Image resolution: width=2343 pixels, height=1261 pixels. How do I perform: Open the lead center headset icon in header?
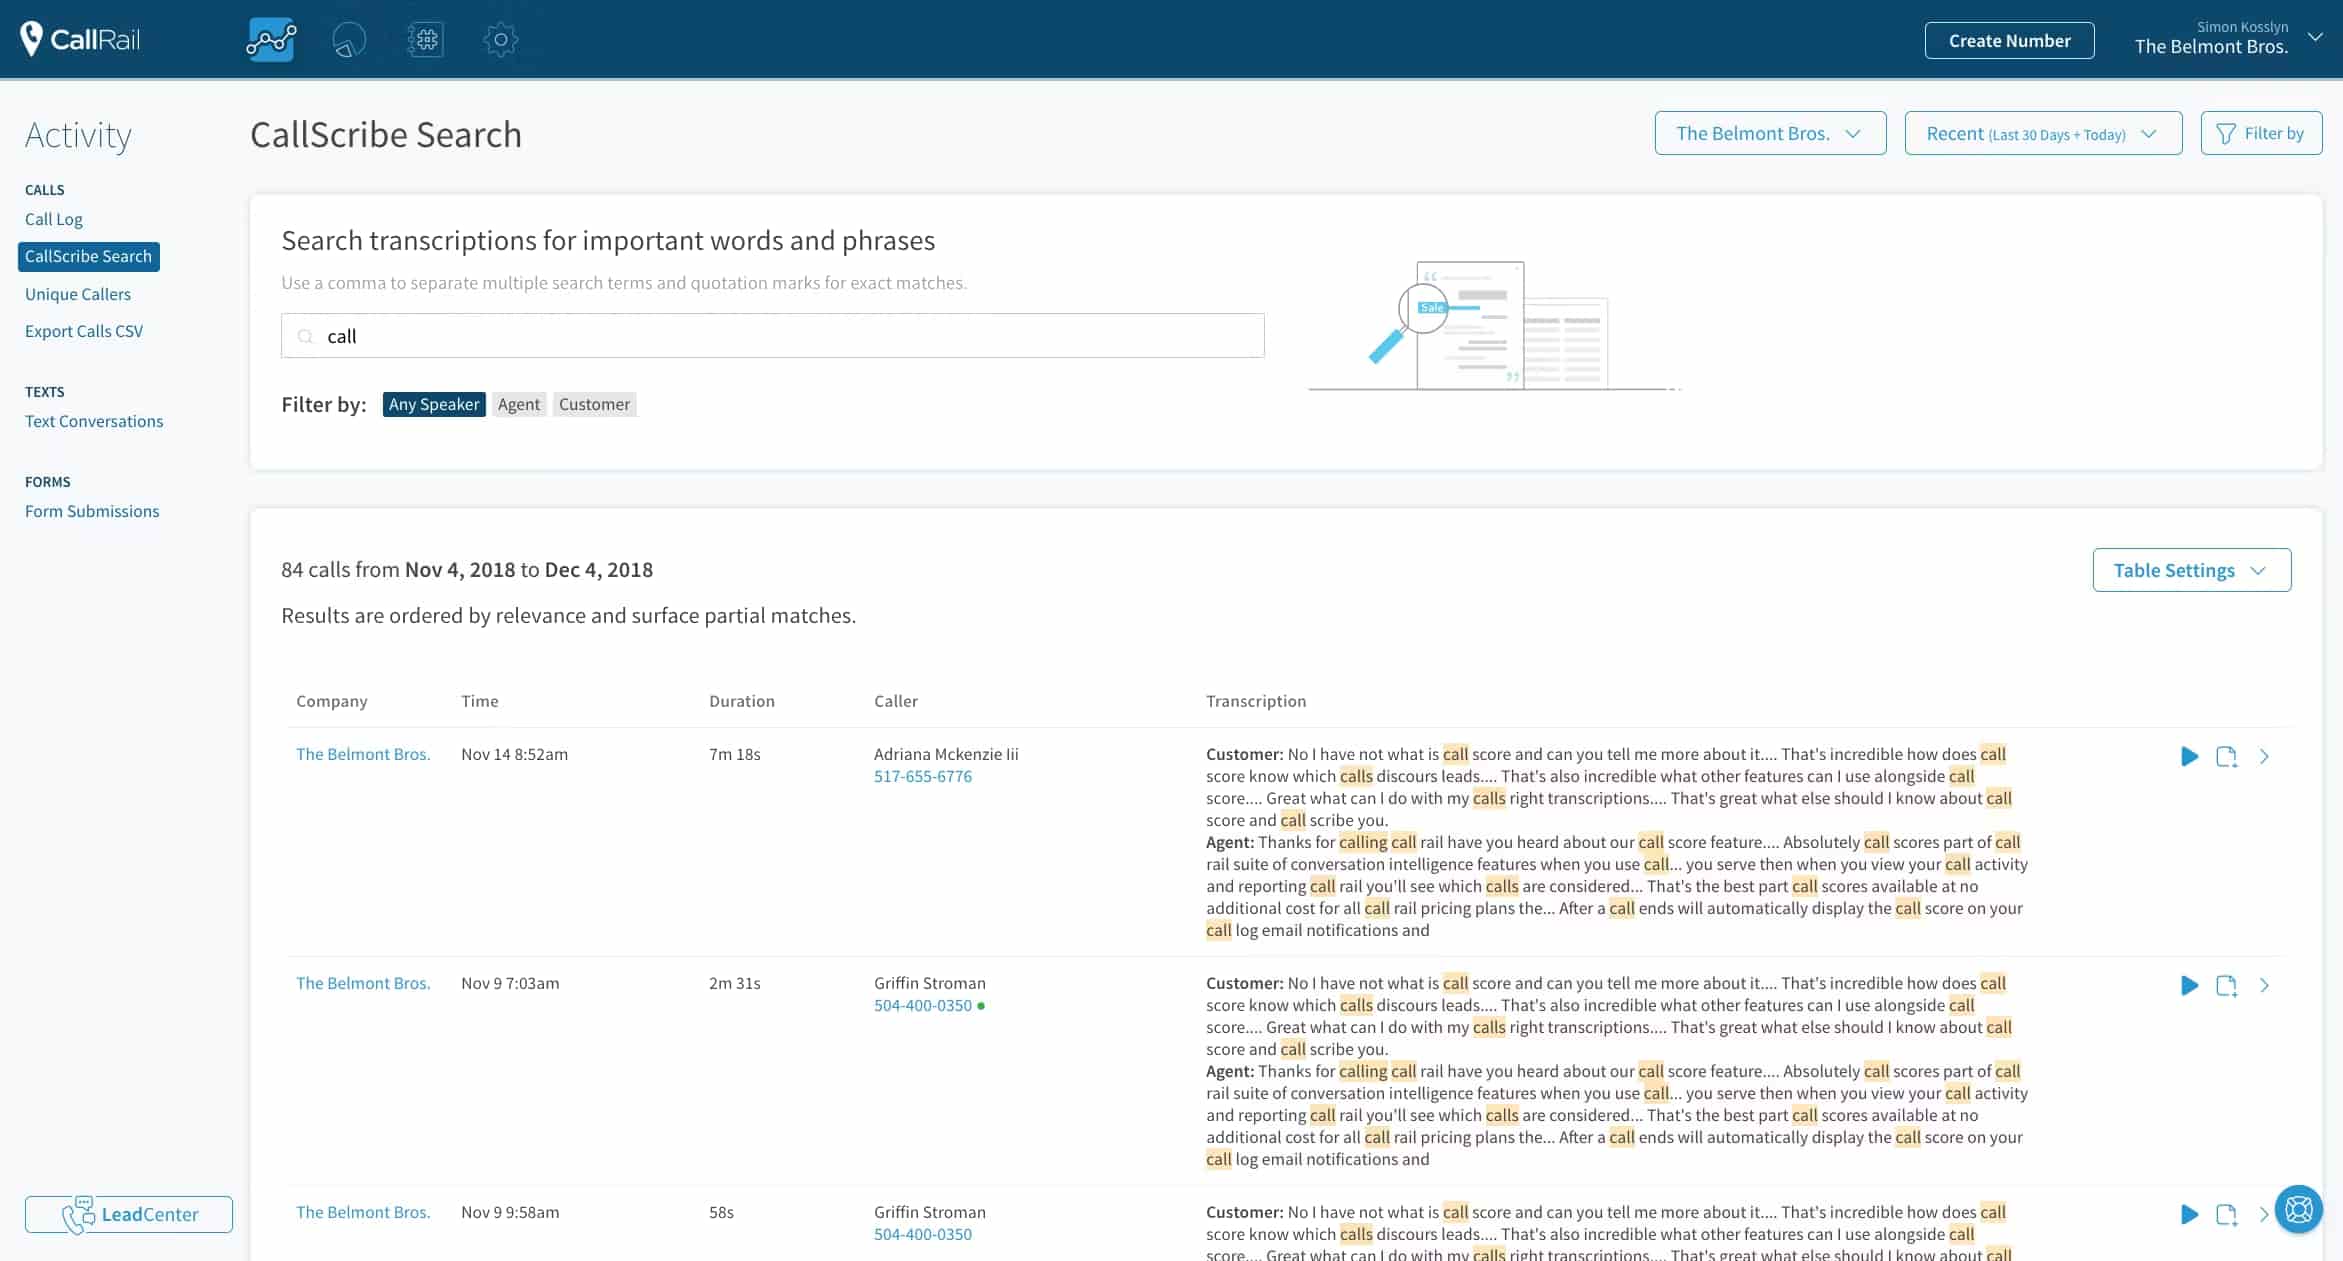349,40
